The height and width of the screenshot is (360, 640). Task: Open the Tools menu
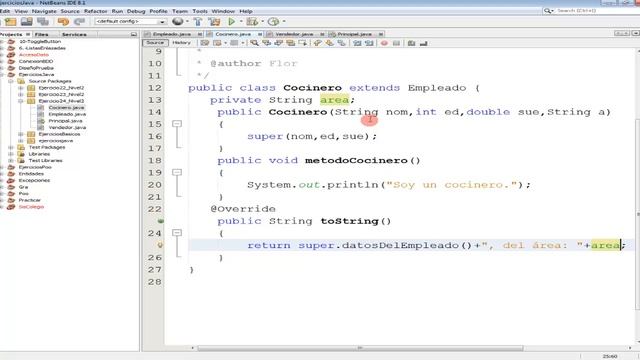pyautogui.click(x=200, y=11)
